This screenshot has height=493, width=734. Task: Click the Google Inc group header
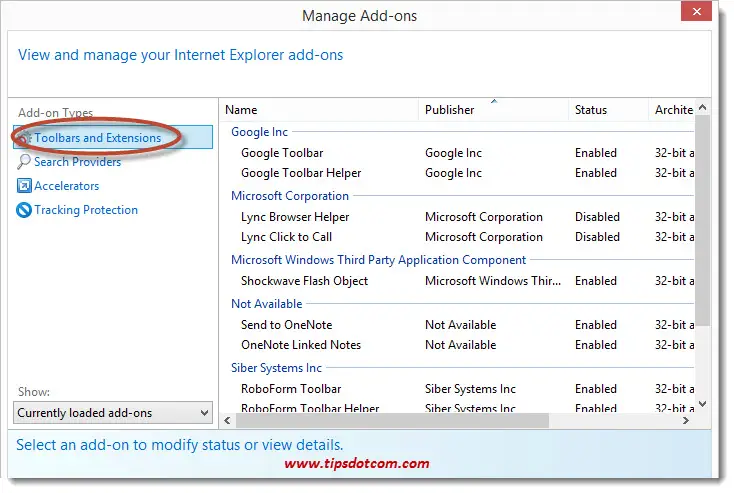(x=259, y=132)
